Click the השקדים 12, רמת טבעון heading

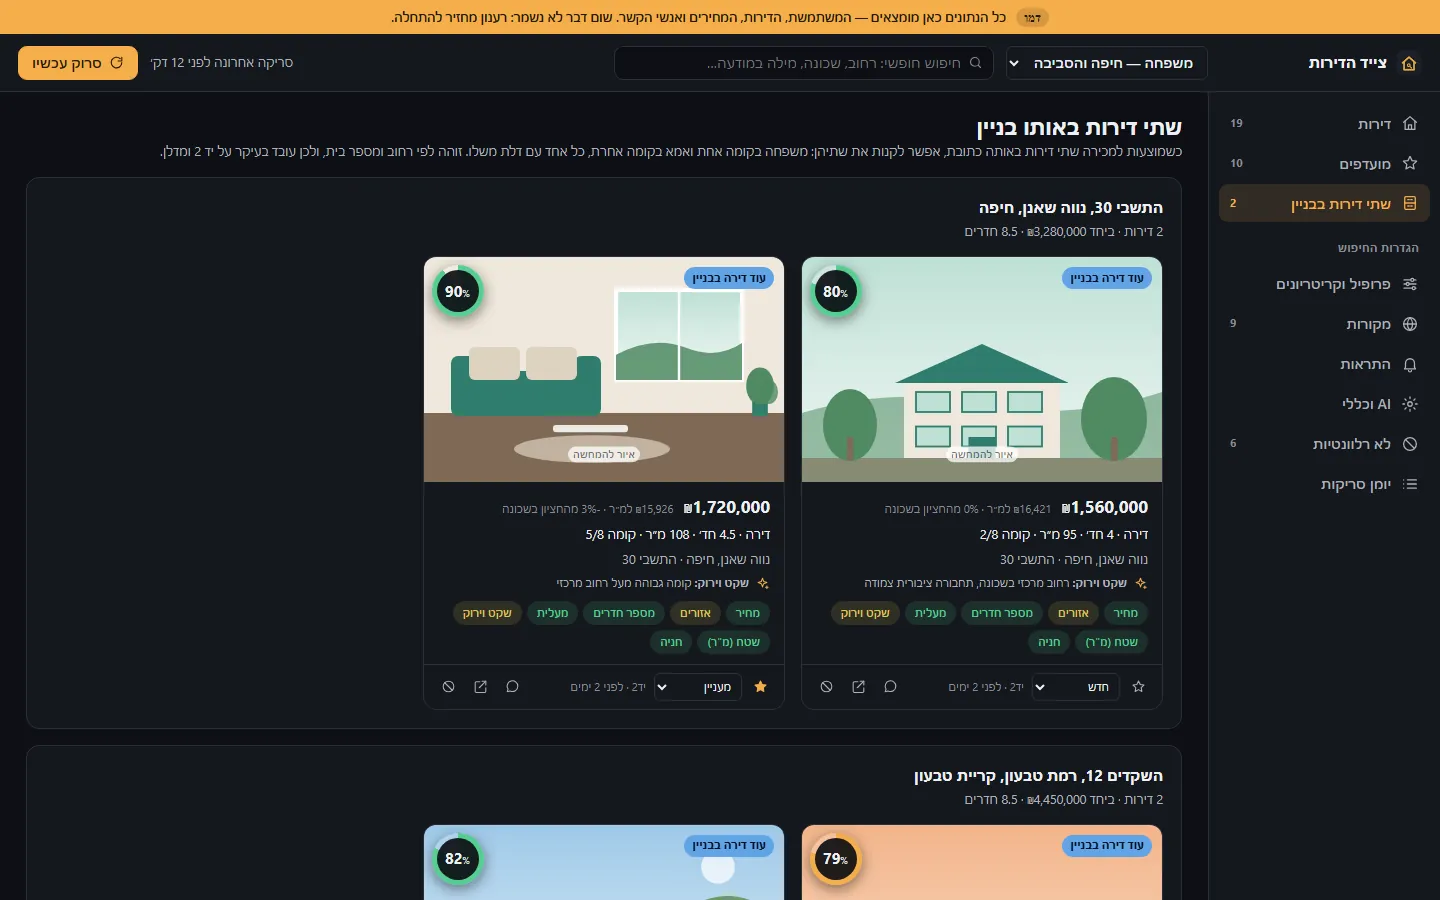(x=1038, y=776)
